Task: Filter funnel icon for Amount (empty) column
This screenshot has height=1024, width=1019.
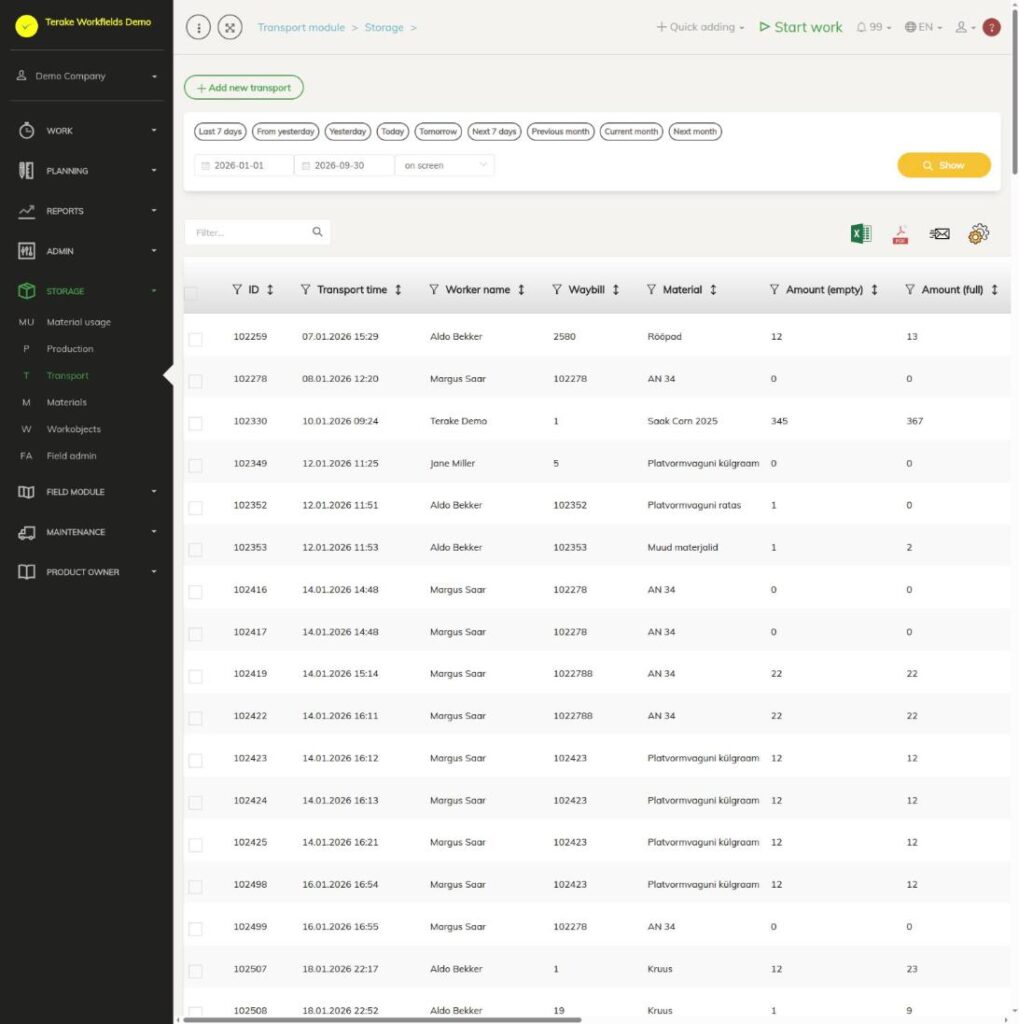Action: [x=774, y=289]
